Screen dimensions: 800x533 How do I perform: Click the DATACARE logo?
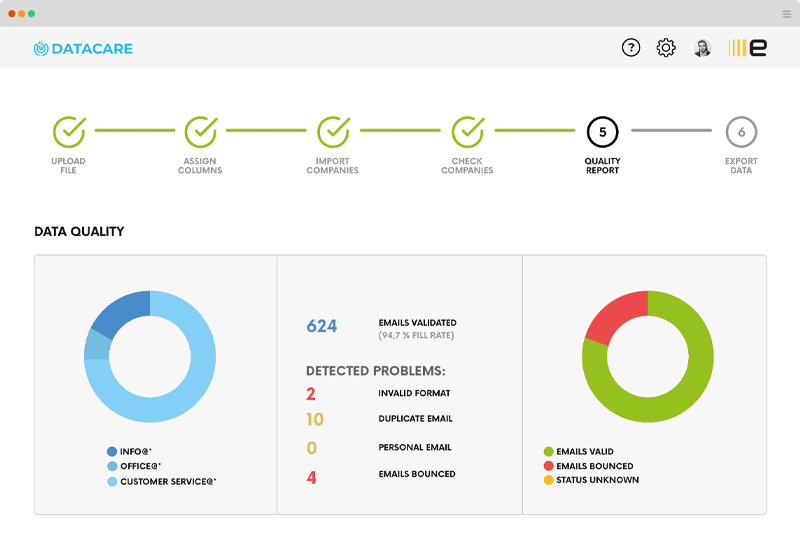(x=83, y=48)
